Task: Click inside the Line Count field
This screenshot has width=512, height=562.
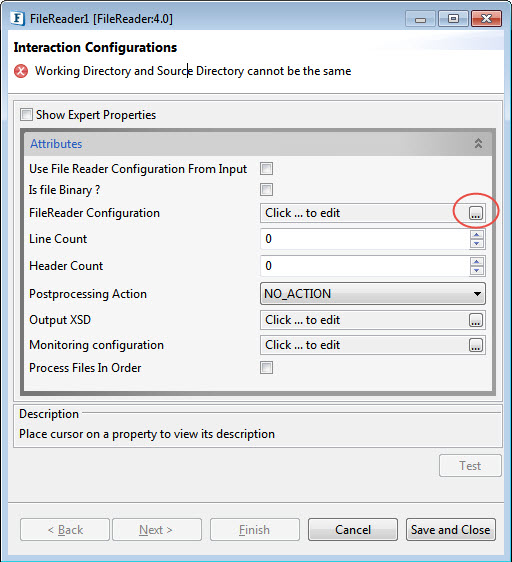Action: tap(365, 239)
